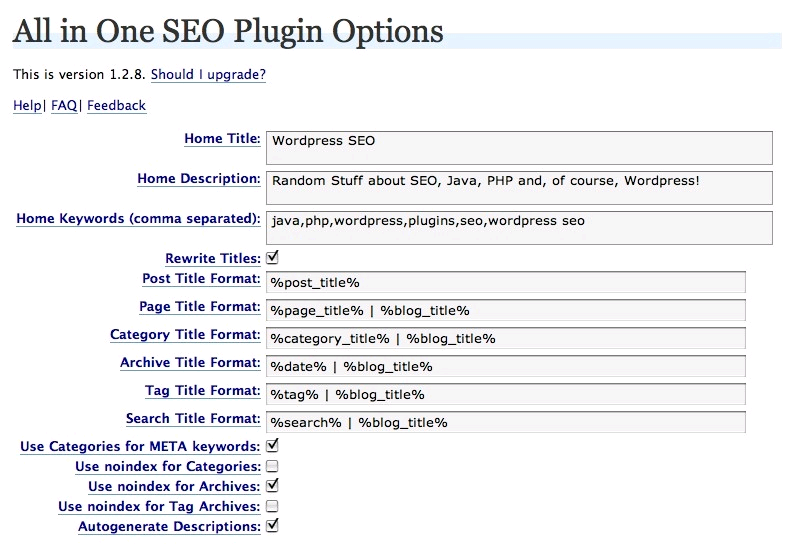Open the Help link
This screenshot has width=796, height=558.
pyautogui.click(x=27, y=105)
